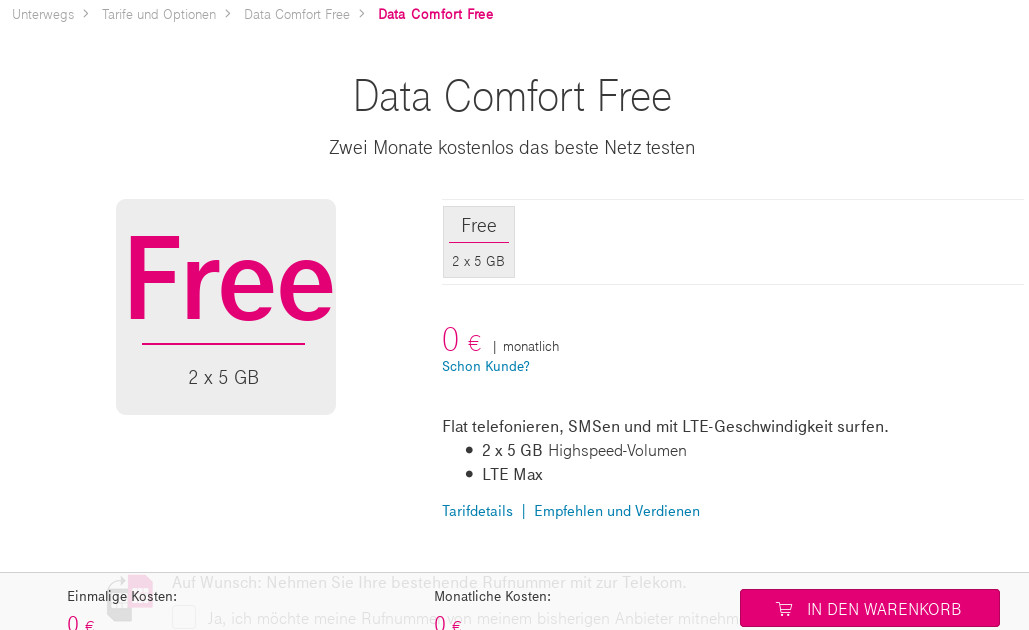This screenshot has width=1029, height=630.
Task: Add the tariff via IN DEN WARENKORB
Action: (x=869, y=609)
